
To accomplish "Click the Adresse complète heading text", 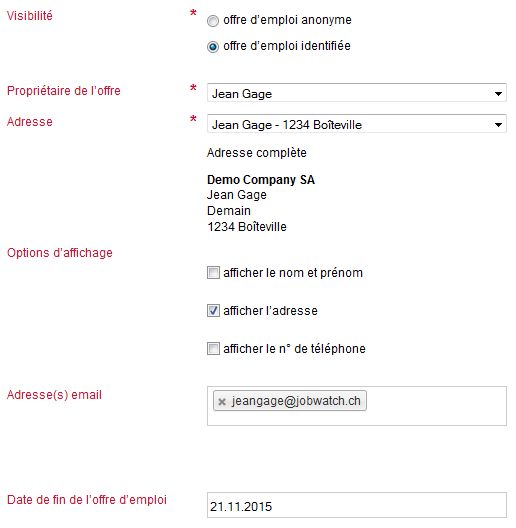I will pyautogui.click(x=257, y=153).
